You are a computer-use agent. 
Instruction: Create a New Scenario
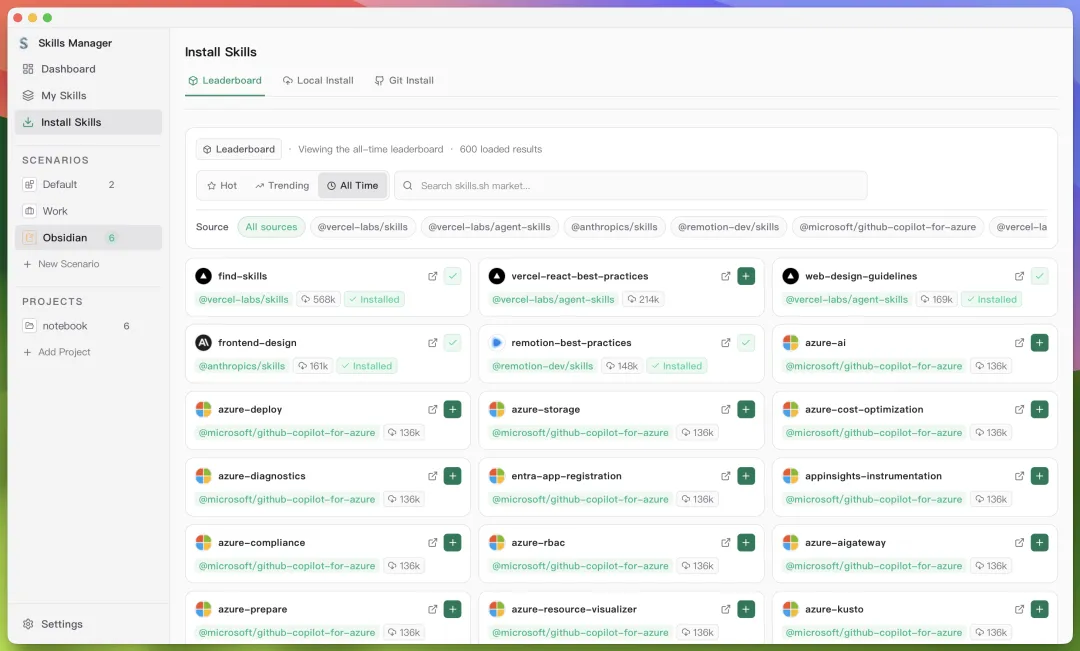(61, 264)
